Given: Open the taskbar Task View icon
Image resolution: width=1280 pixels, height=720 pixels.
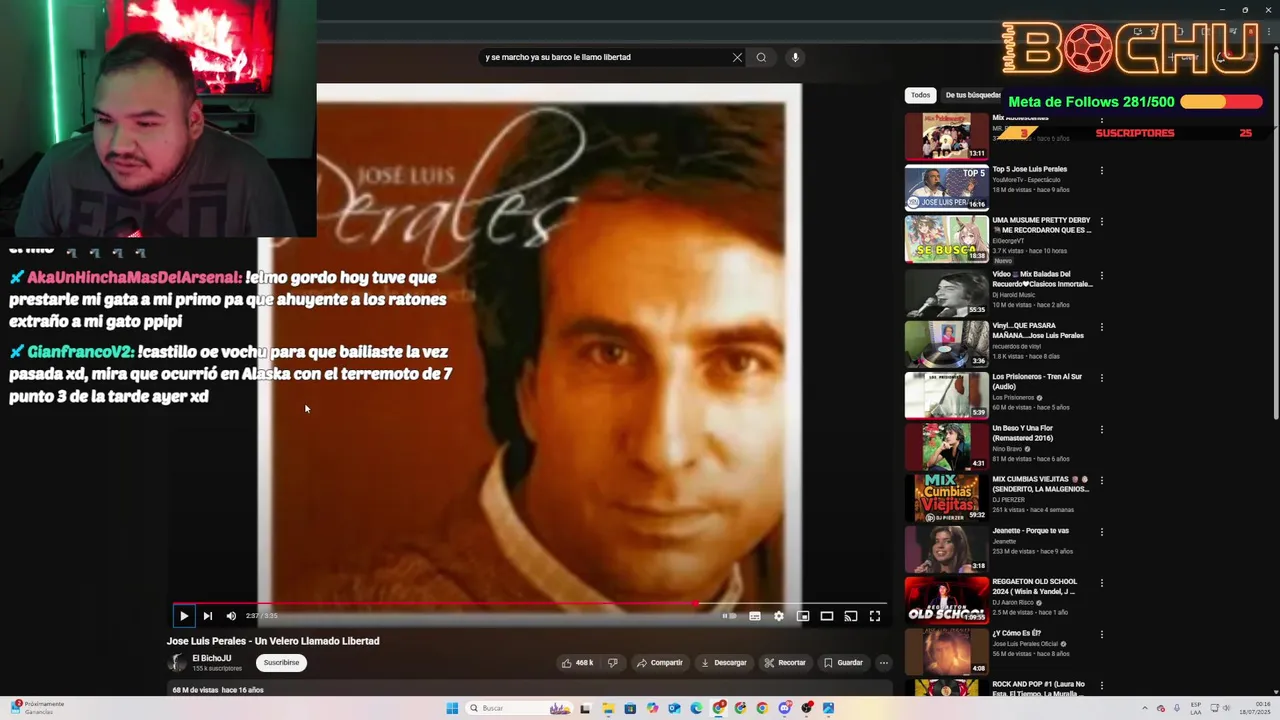Looking at the screenshot, I should pos(585,708).
